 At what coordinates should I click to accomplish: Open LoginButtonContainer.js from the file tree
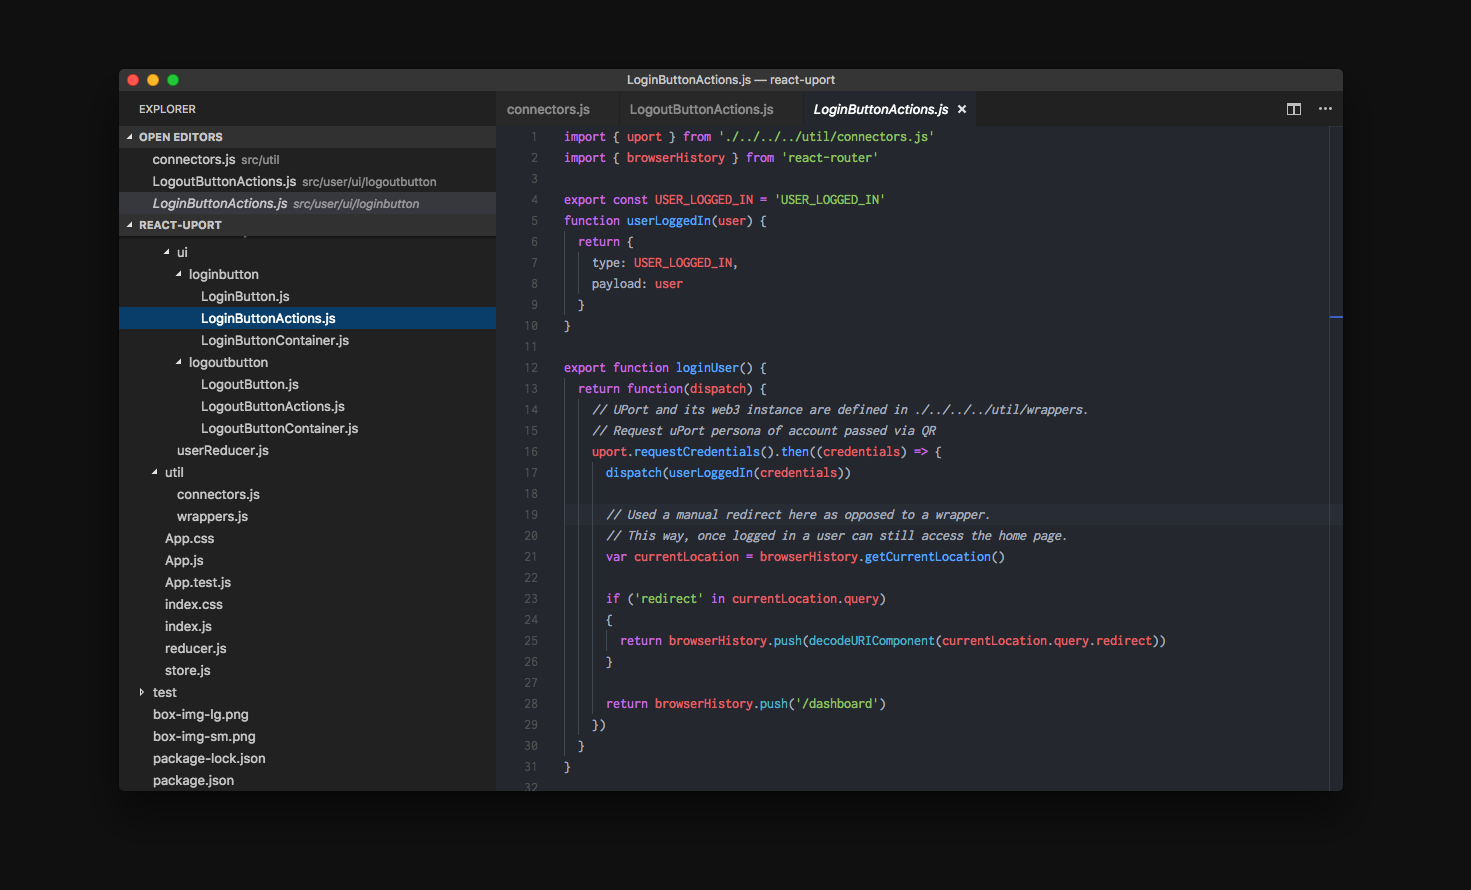pyautogui.click(x=274, y=340)
